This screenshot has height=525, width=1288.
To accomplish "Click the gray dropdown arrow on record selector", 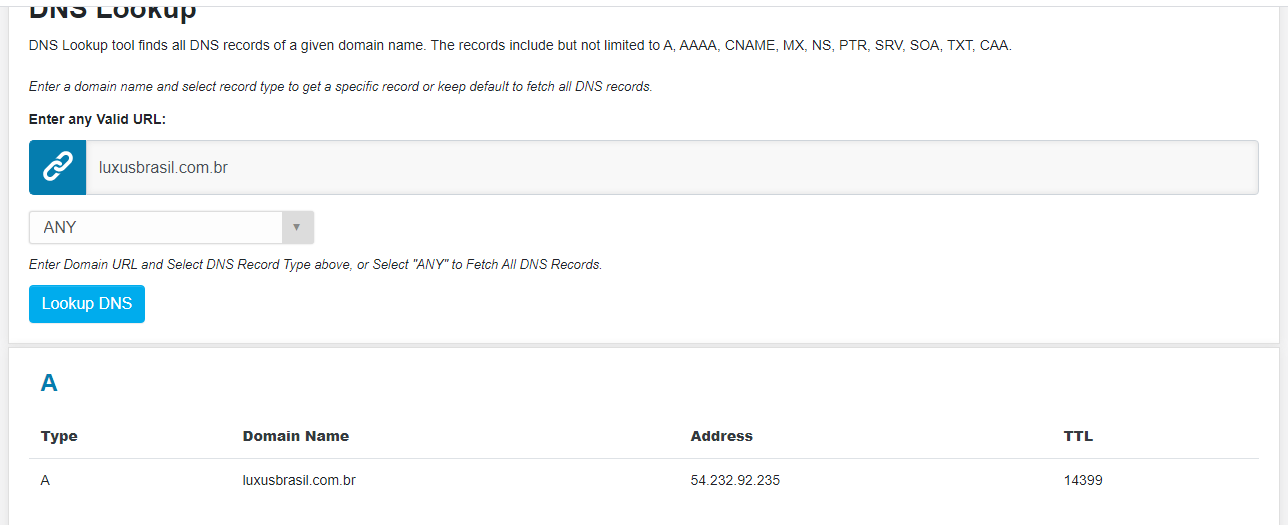I will coord(296,227).
